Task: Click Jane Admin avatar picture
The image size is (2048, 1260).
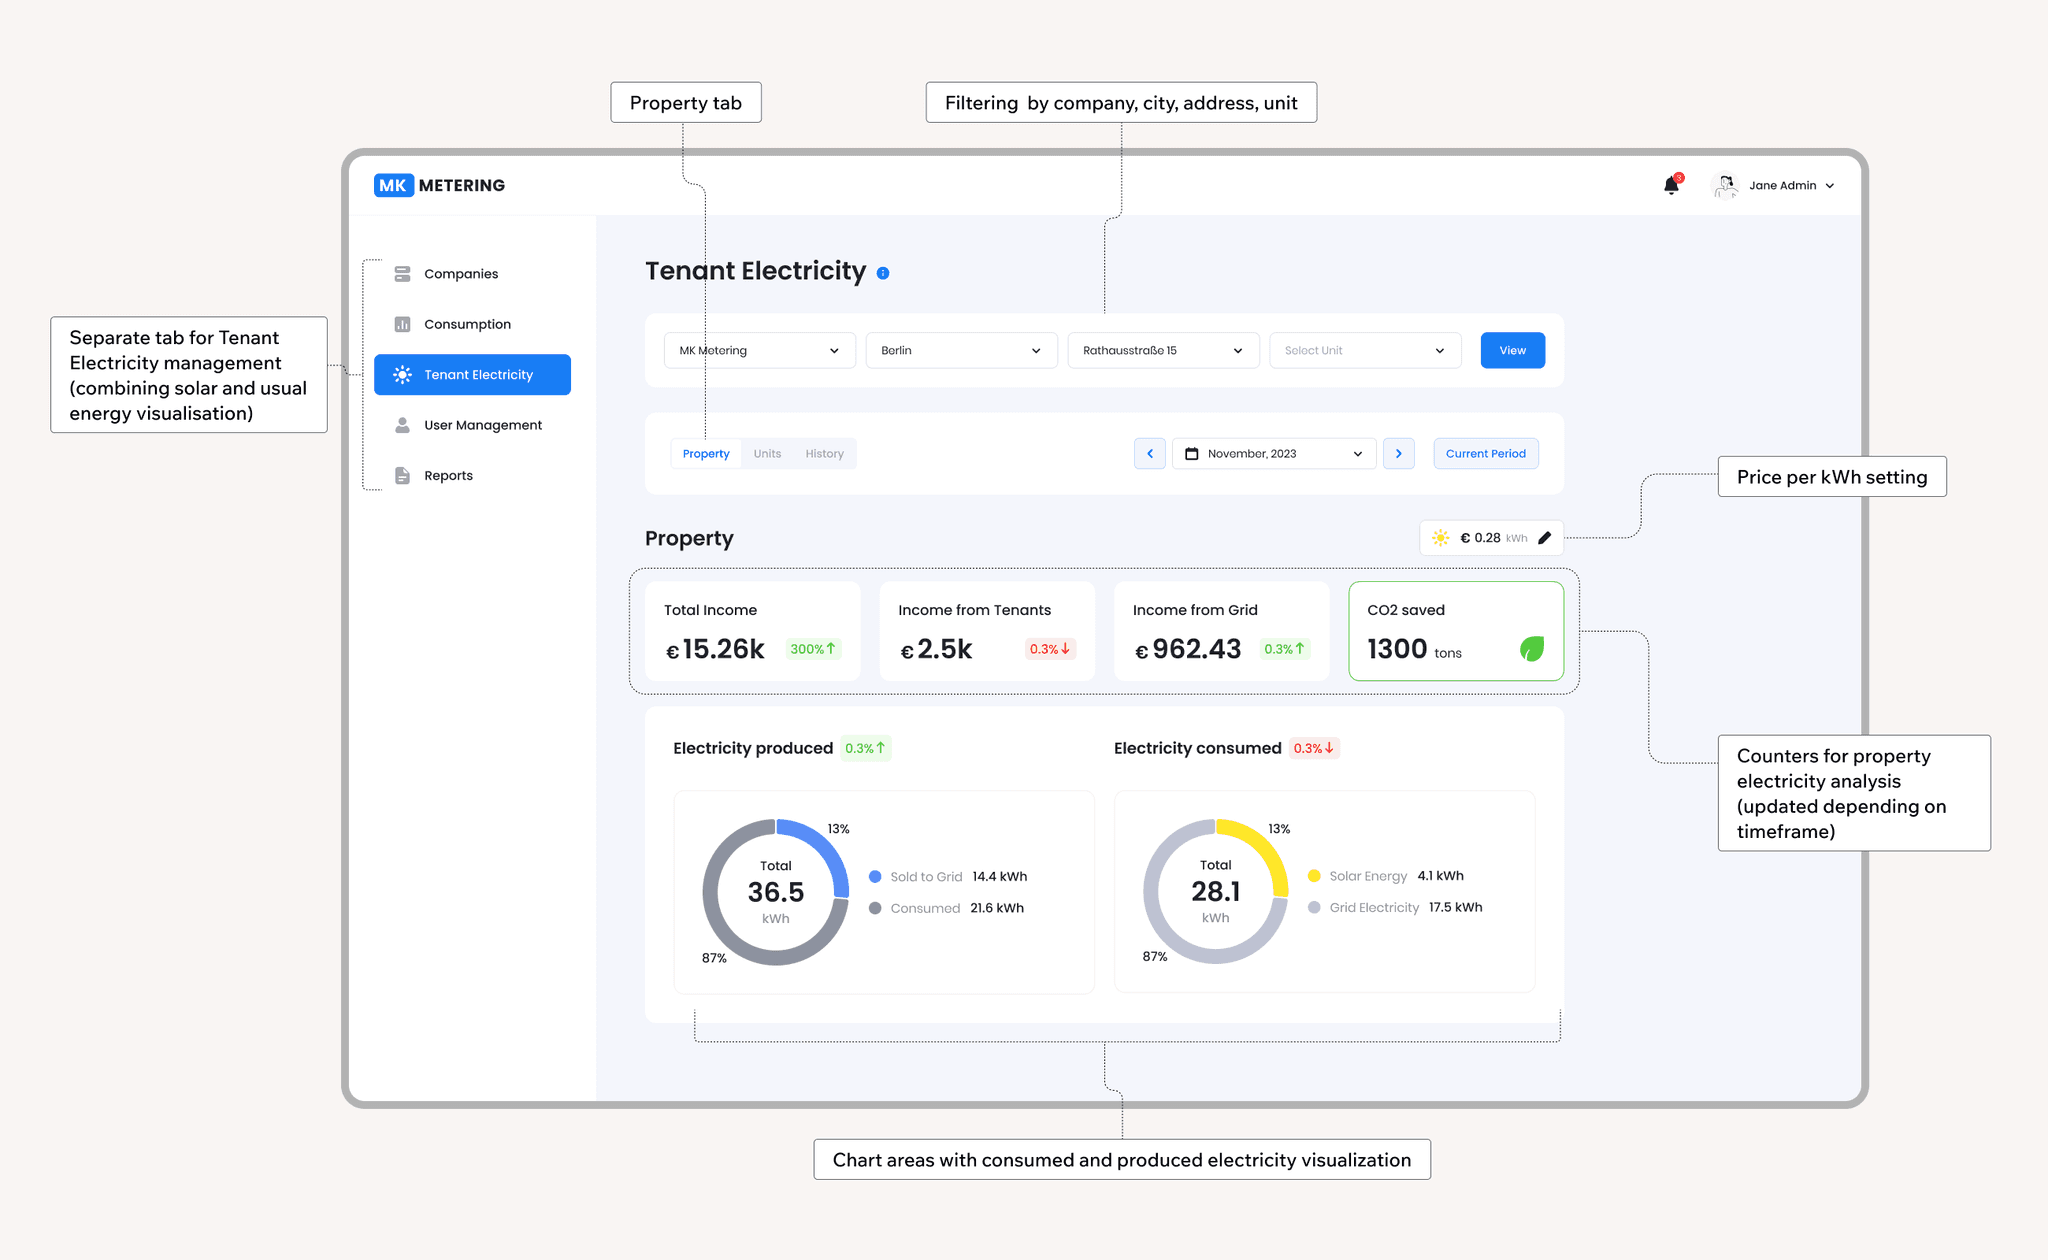Action: tap(1725, 185)
